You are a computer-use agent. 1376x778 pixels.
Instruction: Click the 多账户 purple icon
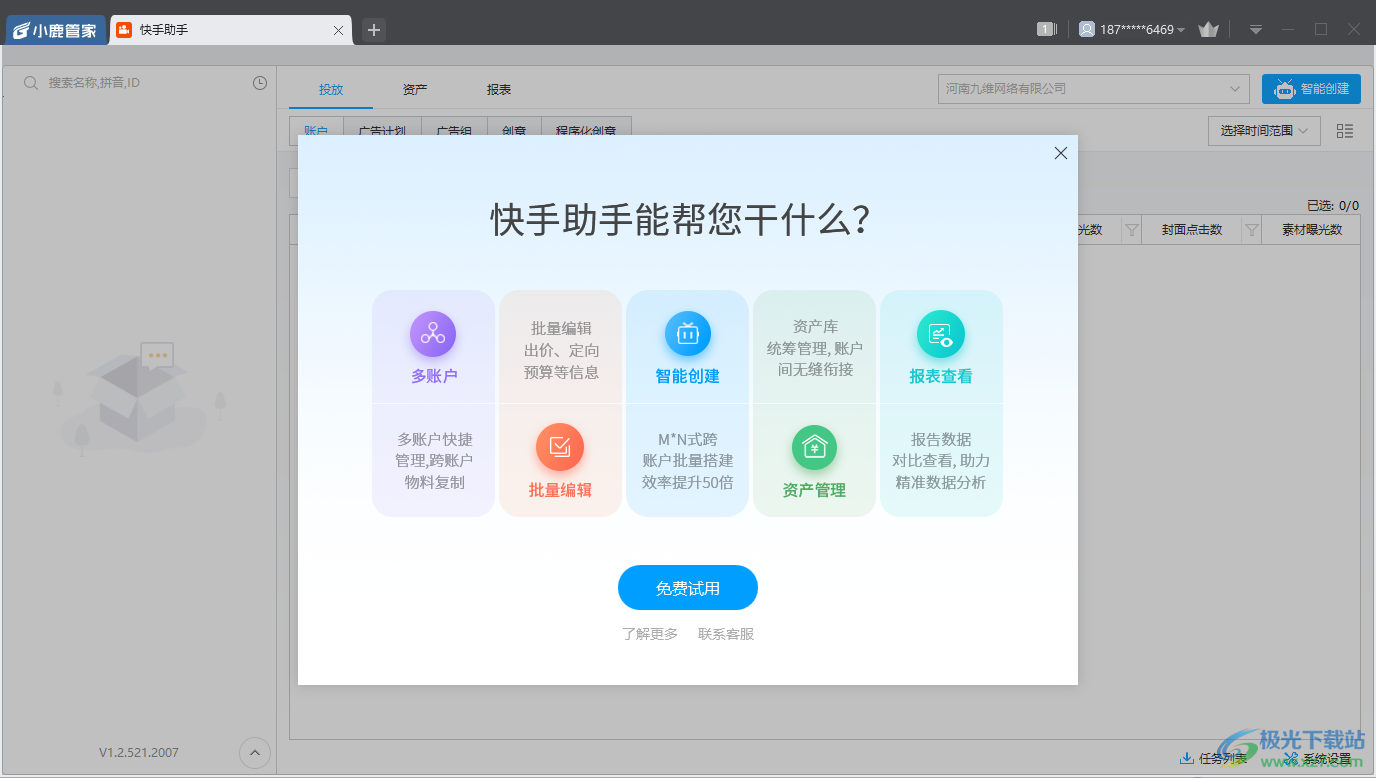(x=433, y=334)
